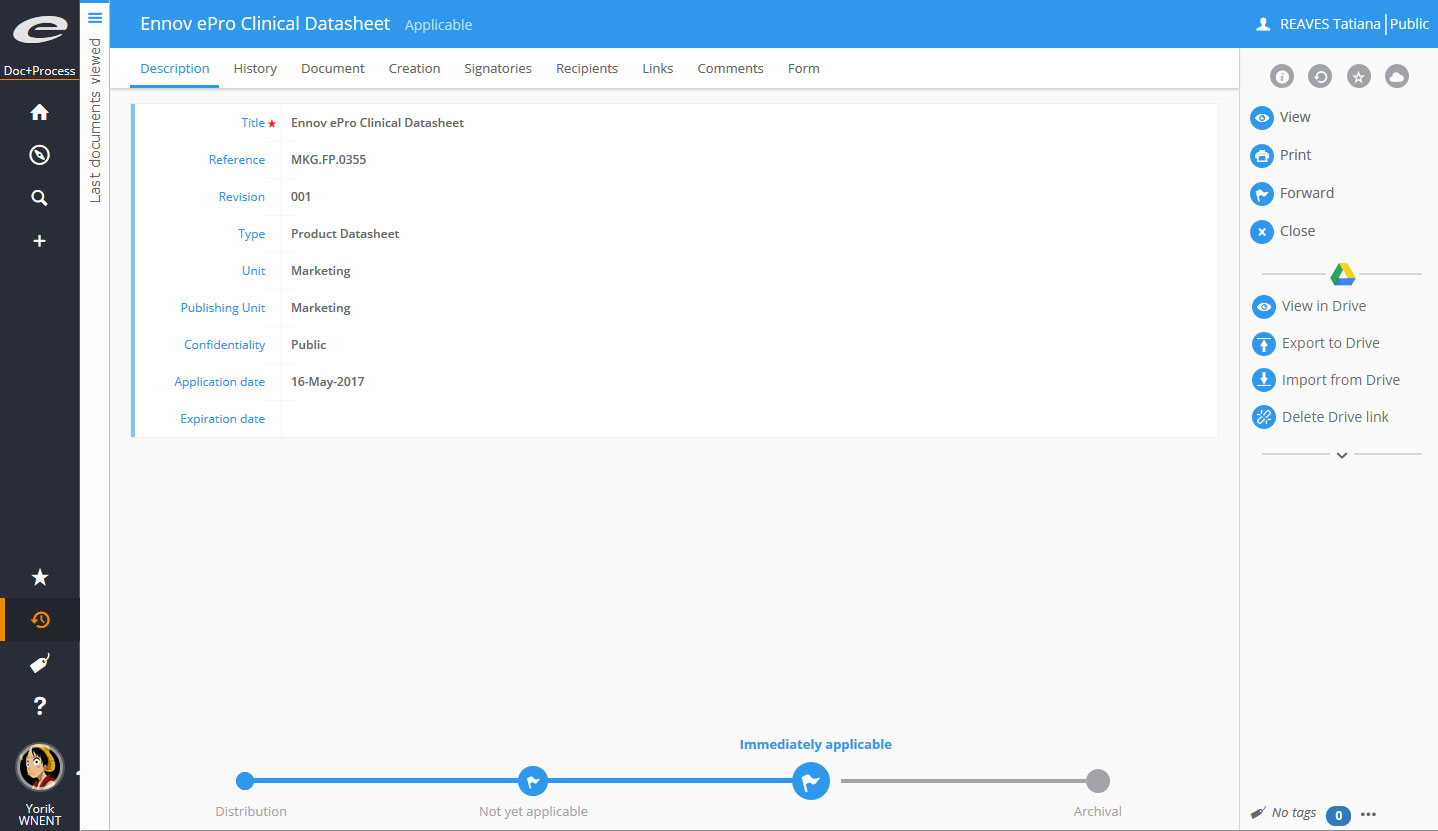Click the Delete Drive link text
1438x831 pixels.
(1335, 417)
